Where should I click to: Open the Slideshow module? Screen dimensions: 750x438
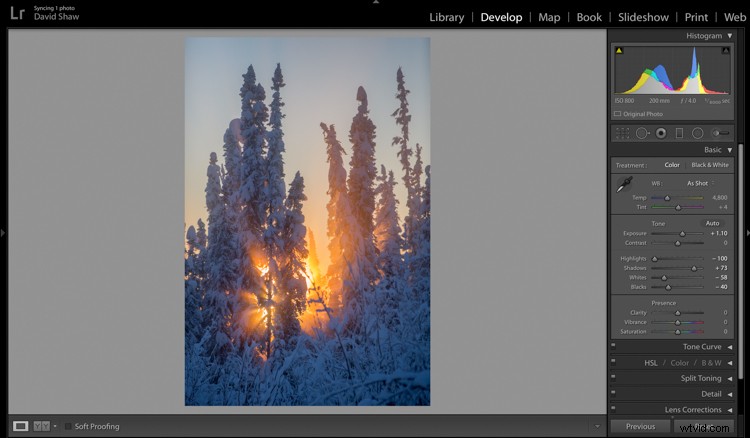click(x=643, y=17)
